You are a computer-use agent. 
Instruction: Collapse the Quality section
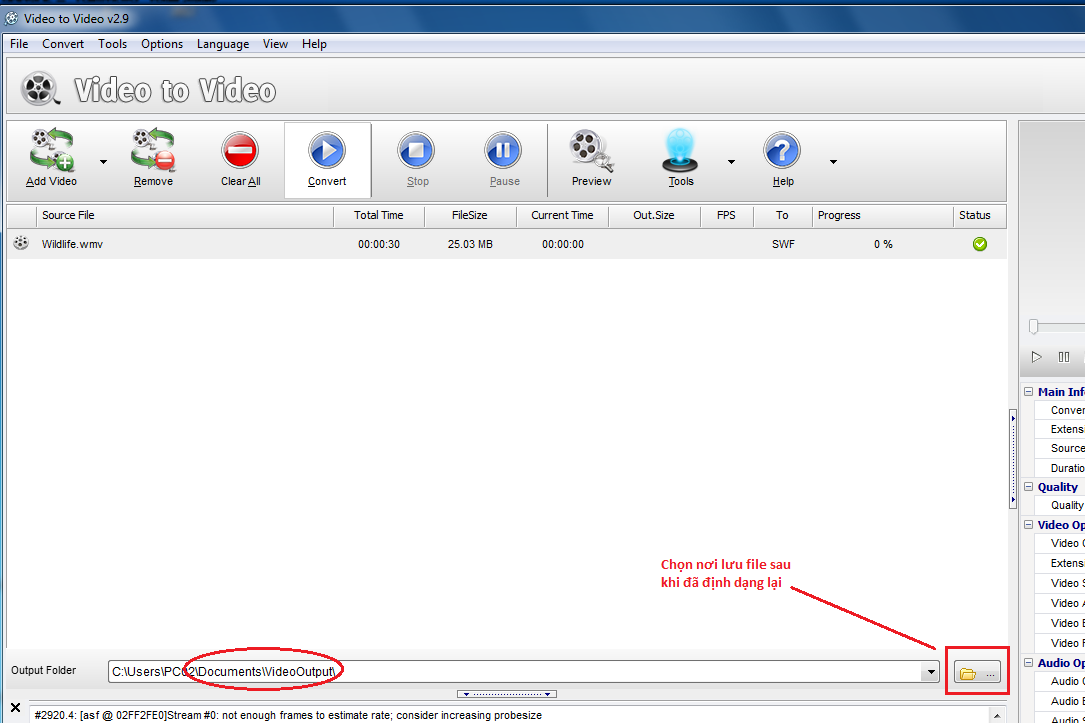click(x=1028, y=487)
